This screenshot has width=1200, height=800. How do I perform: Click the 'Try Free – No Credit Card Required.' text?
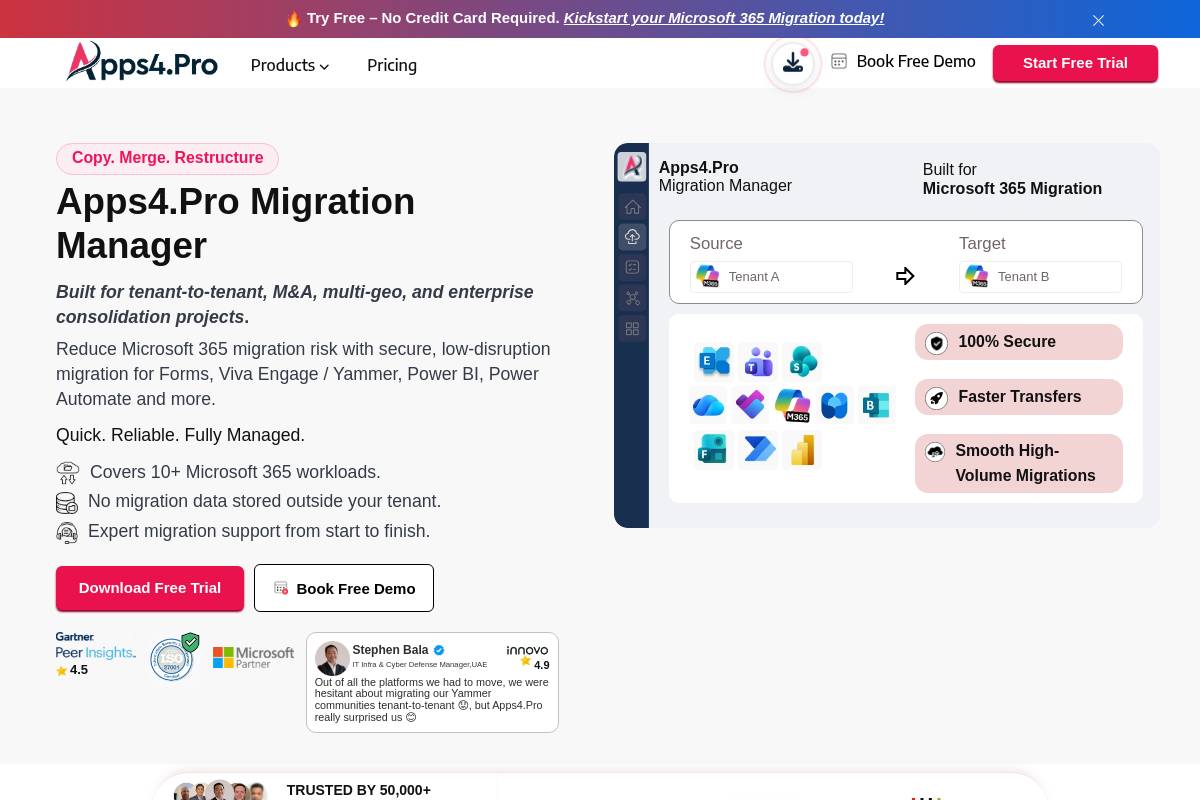click(433, 18)
